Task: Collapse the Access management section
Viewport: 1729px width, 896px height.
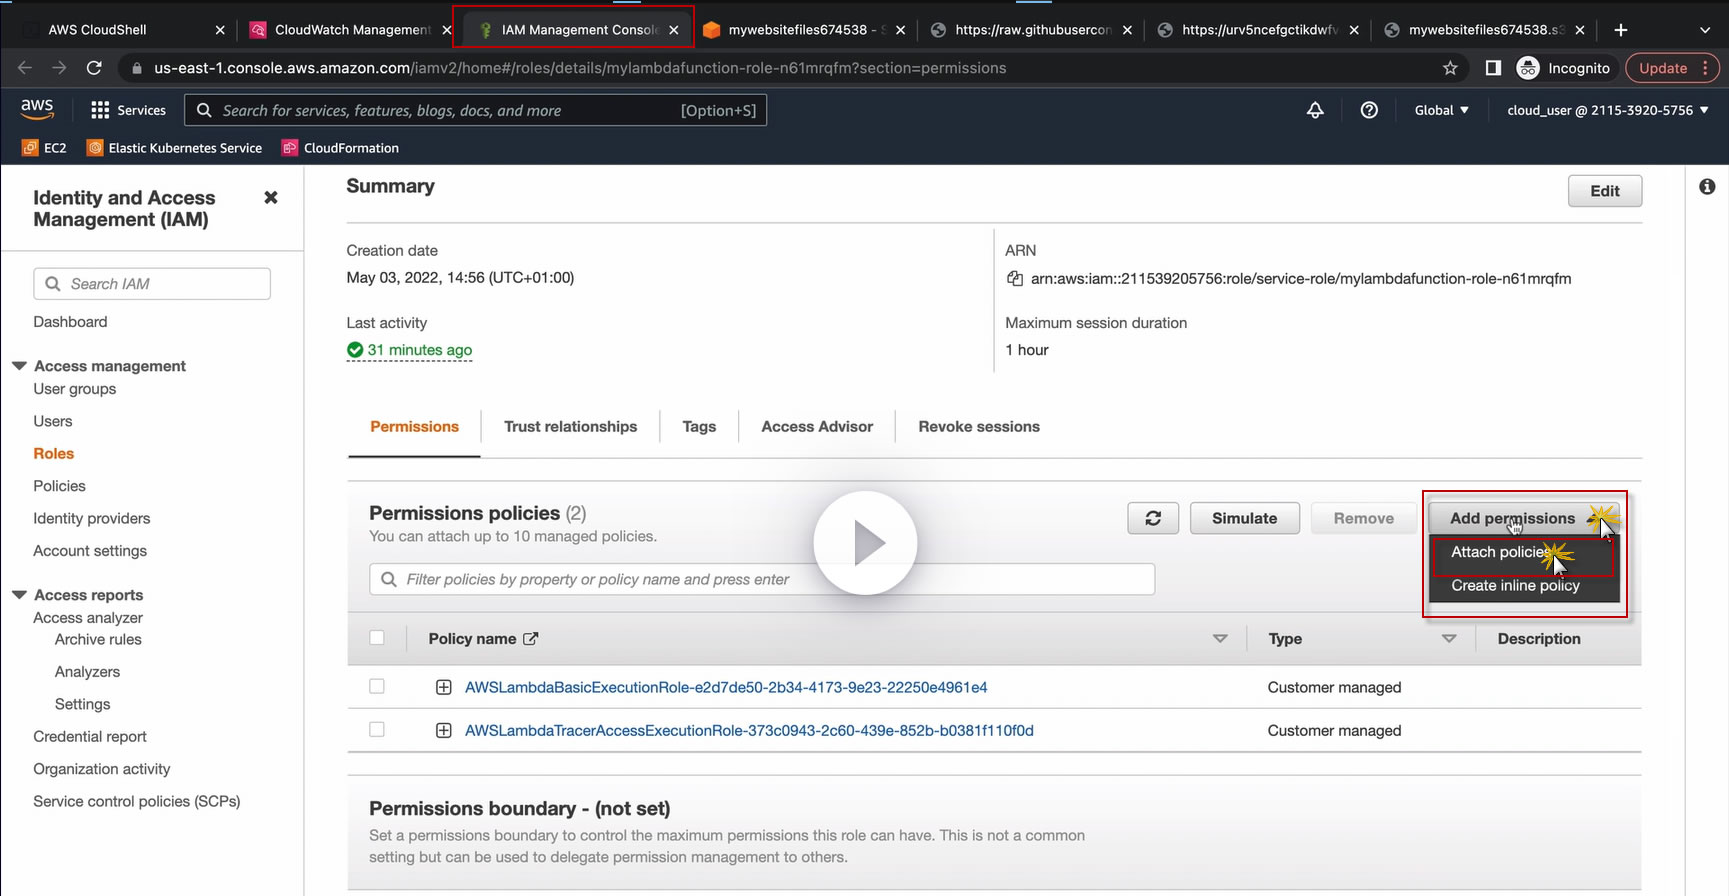Action: pyautogui.click(x=19, y=366)
